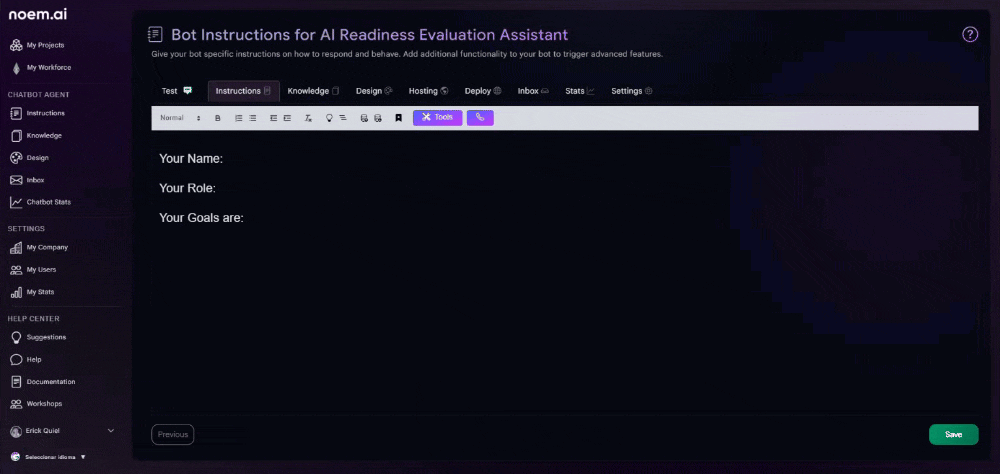Viewport: 1000px width, 474px height.
Task: Click the numbered list icon
Action: (x=239, y=118)
